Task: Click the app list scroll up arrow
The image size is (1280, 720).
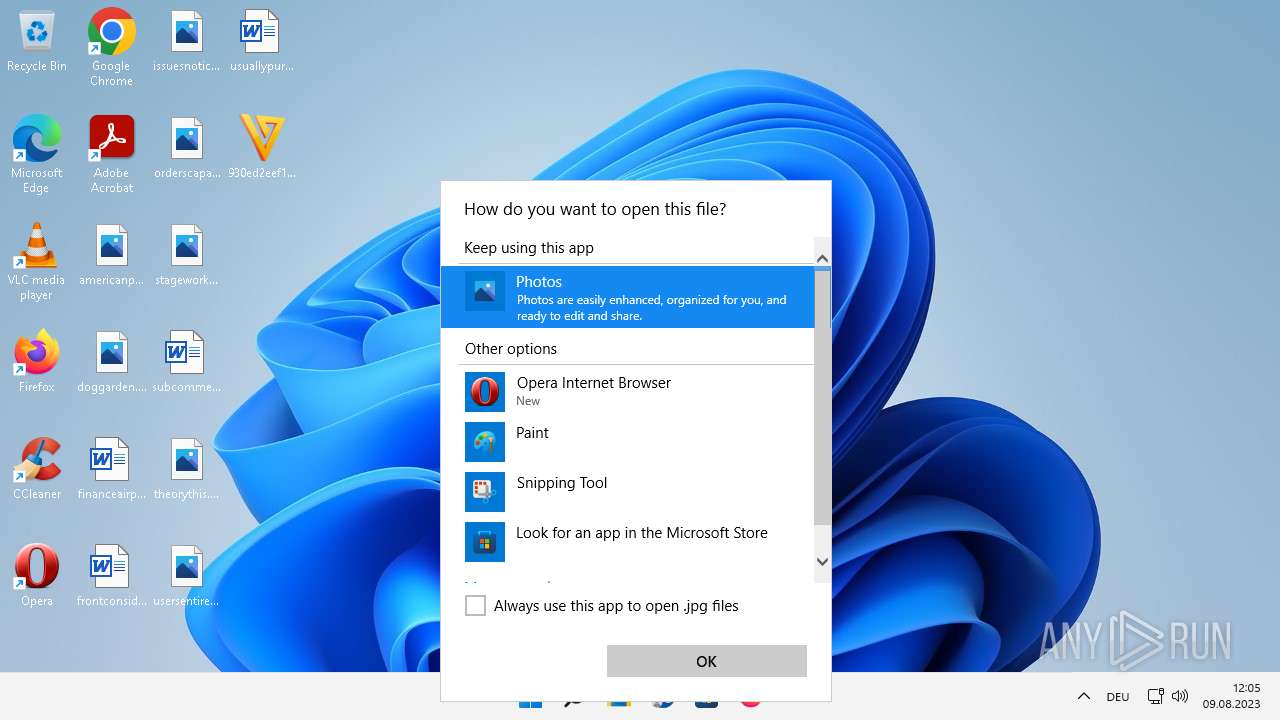Action: [x=823, y=259]
